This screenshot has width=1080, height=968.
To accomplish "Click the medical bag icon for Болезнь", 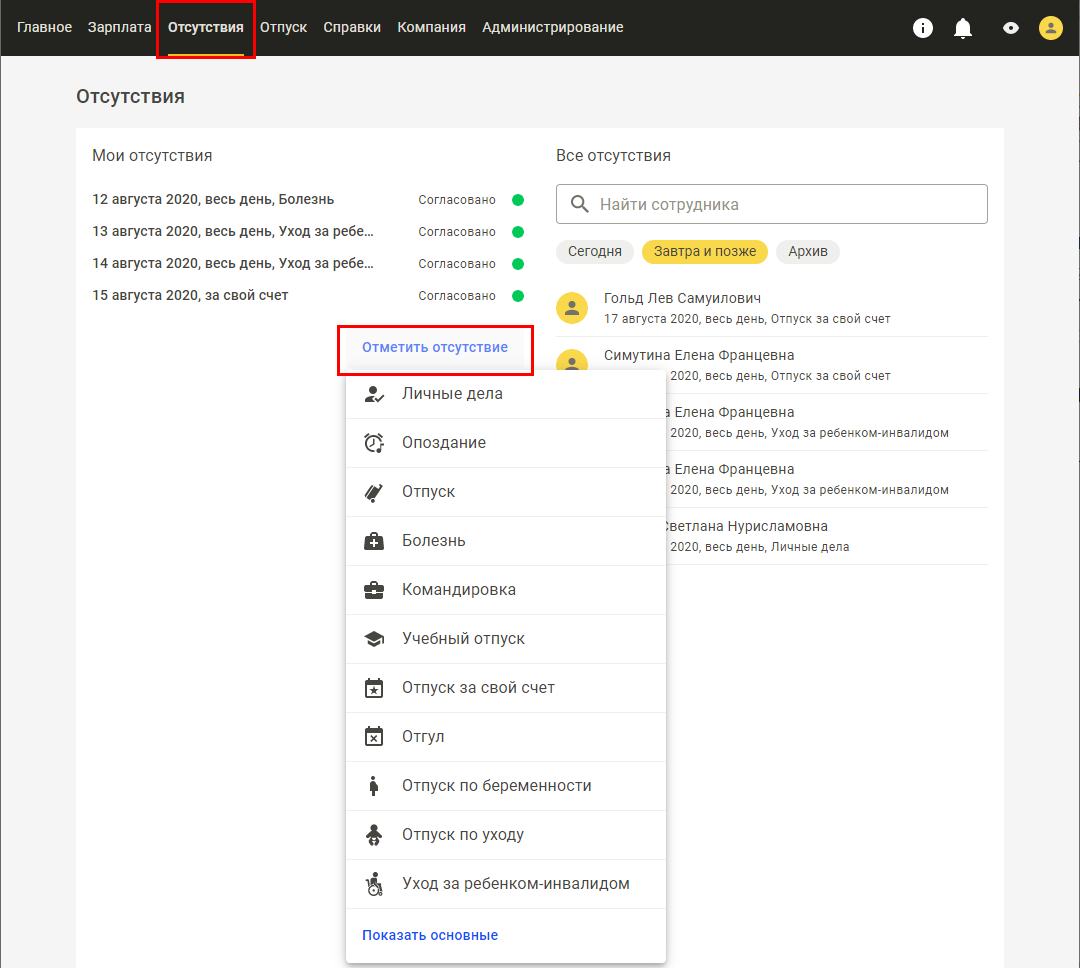I will (373, 541).
